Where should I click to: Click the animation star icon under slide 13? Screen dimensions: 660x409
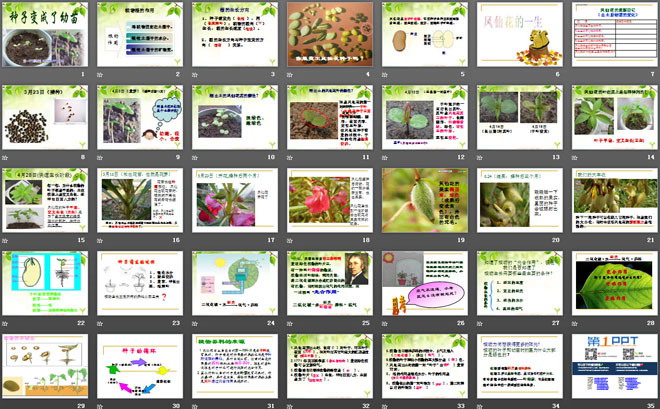coord(480,158)
